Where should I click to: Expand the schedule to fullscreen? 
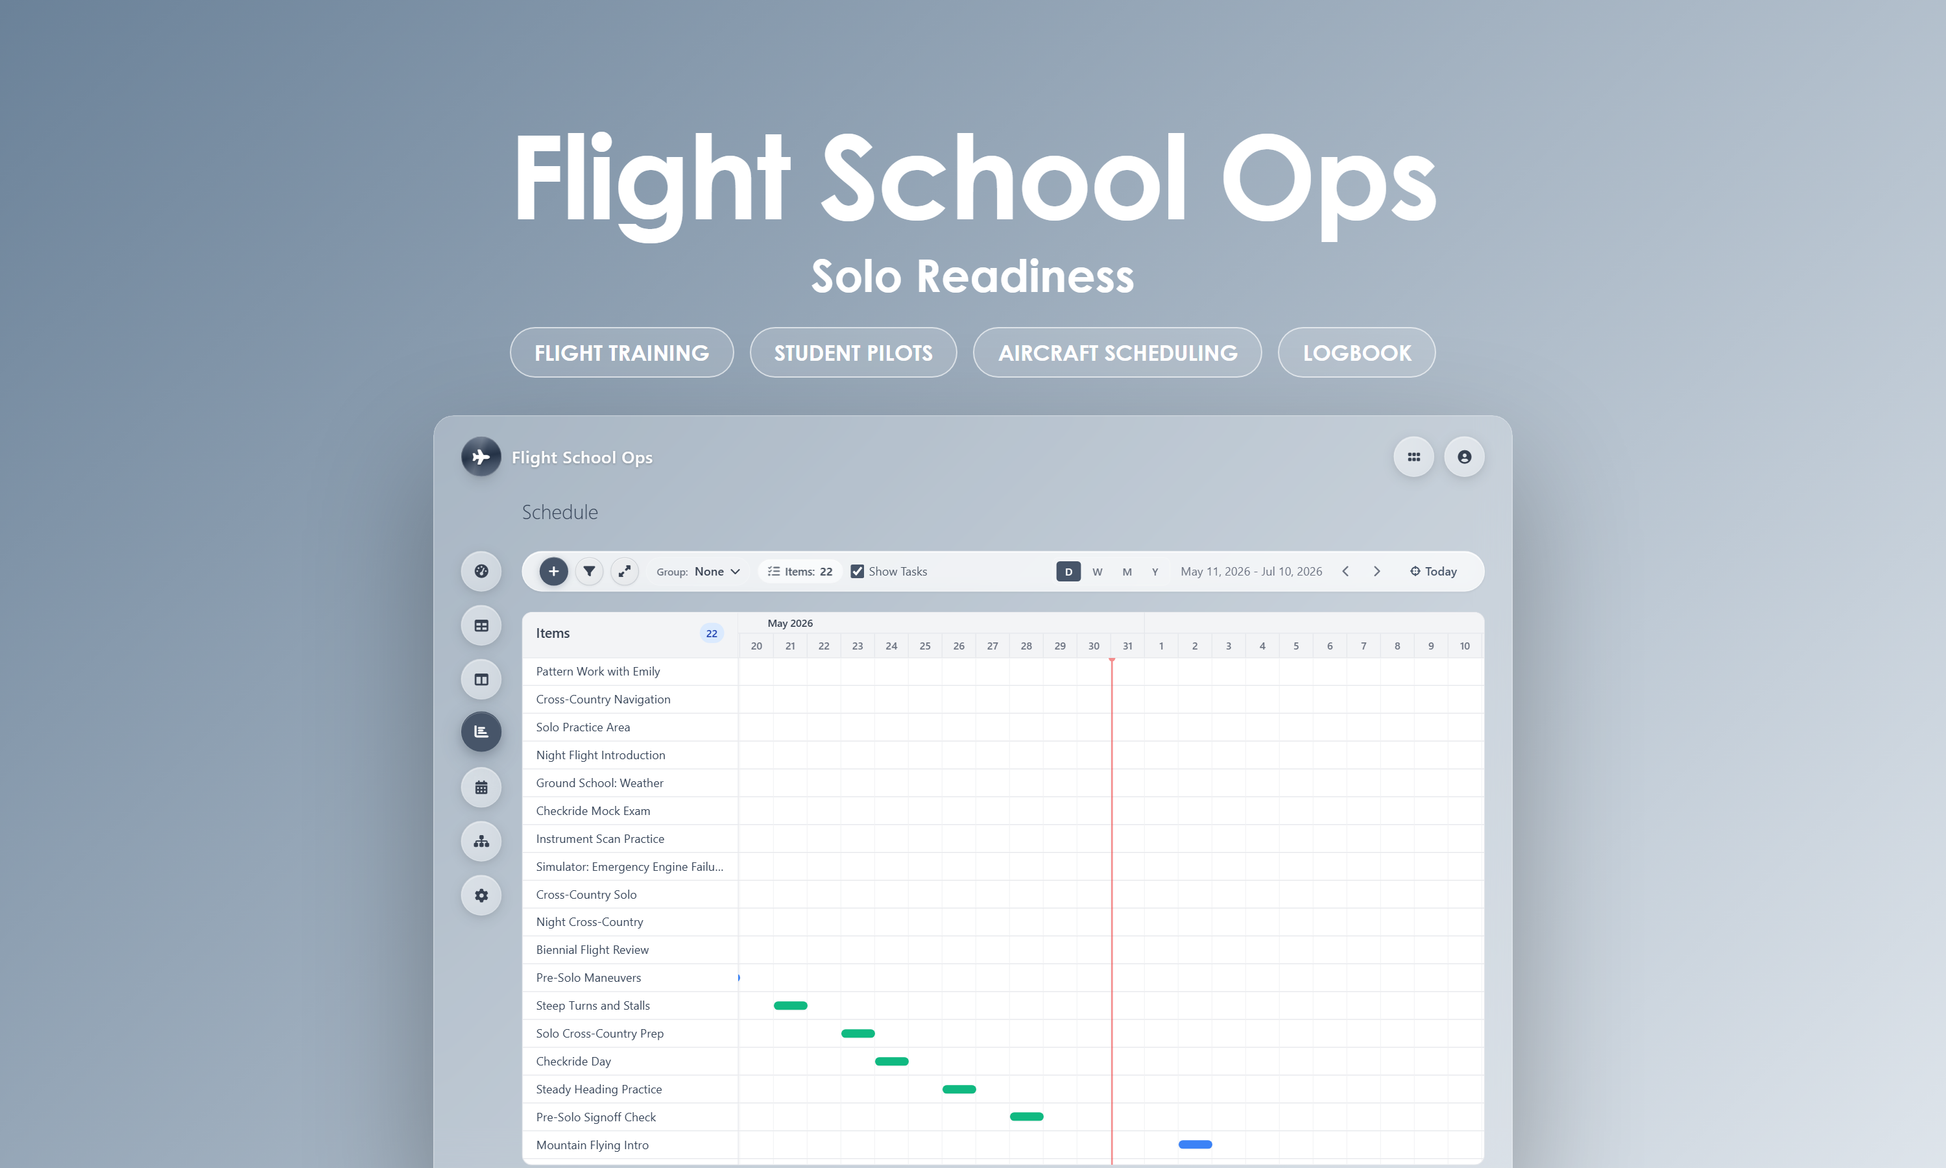[x=624, y=571]
